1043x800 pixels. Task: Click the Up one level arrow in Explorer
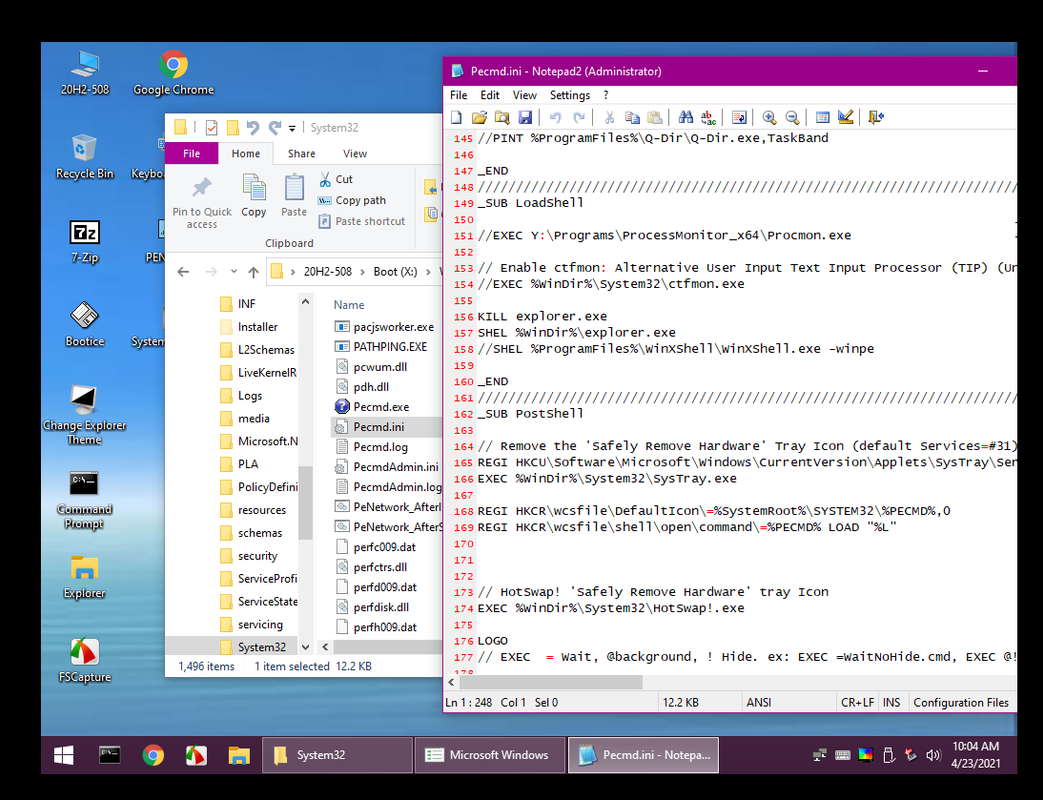coord(253,271)
